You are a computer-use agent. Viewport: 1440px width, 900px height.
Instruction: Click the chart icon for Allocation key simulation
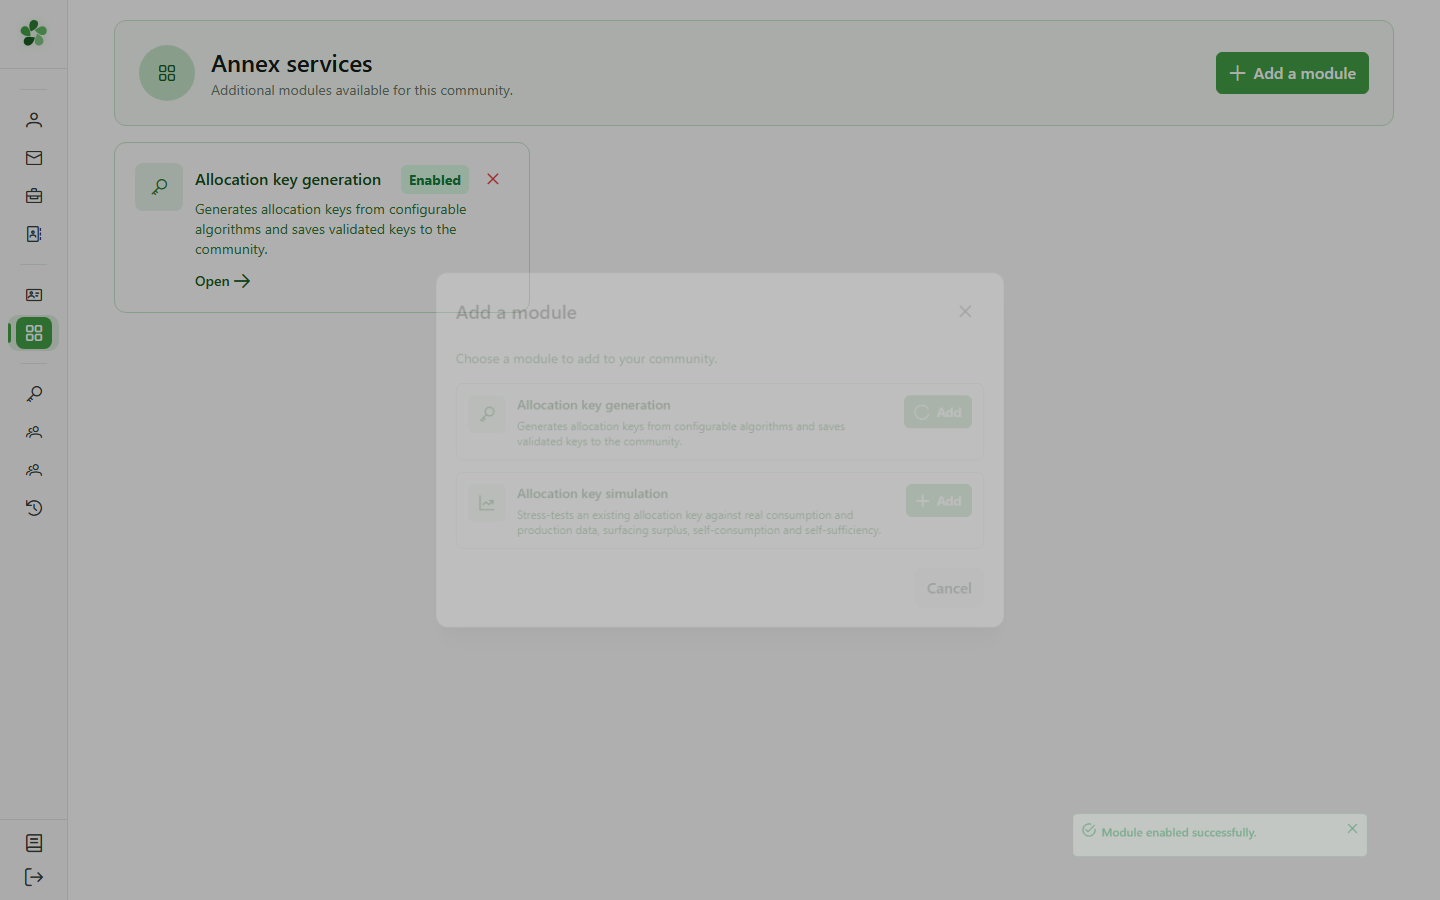[487, 503]
